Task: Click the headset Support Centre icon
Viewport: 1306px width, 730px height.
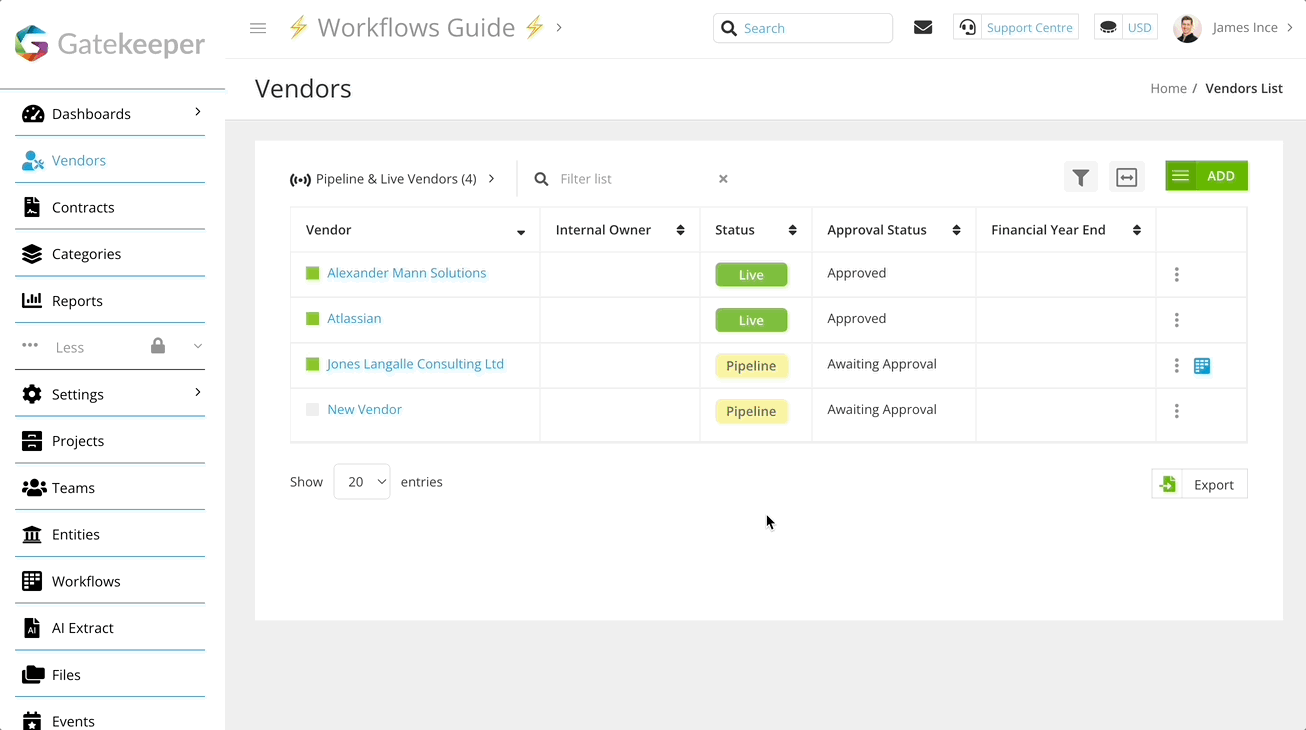Action: [967, 27]
